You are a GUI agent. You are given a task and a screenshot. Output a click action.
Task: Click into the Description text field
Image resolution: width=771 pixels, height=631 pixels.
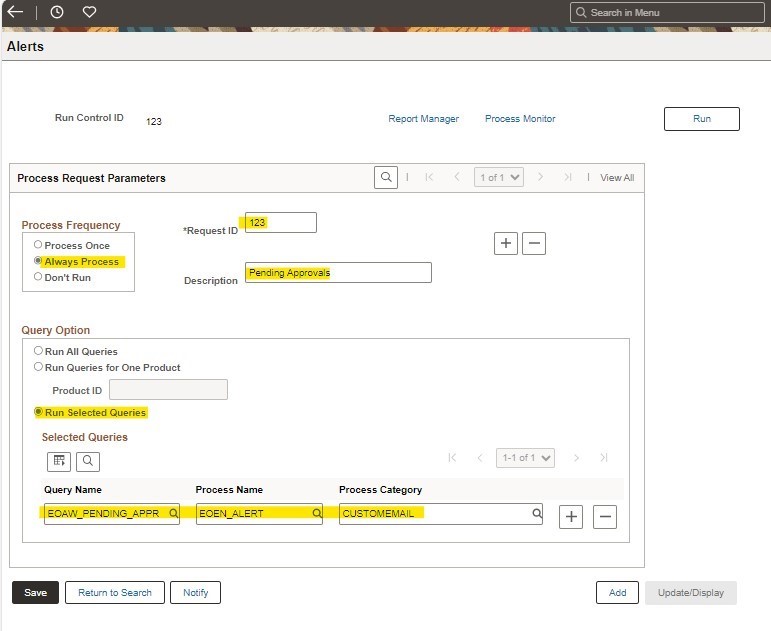pyautogui.click(x=338, y=273)
